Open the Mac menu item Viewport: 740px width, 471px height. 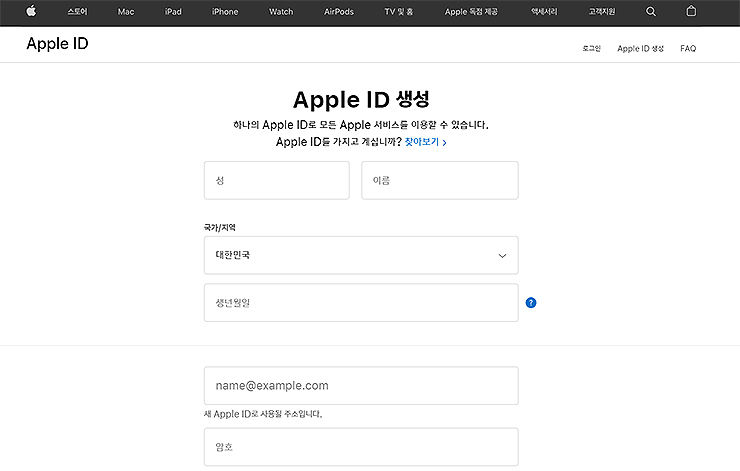126,11
